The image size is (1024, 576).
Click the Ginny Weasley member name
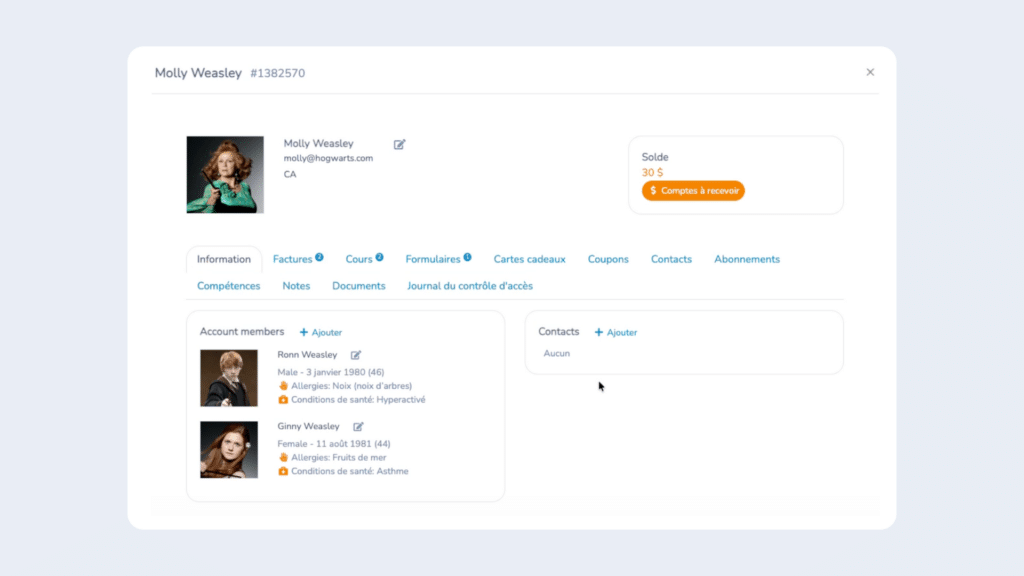308,426
